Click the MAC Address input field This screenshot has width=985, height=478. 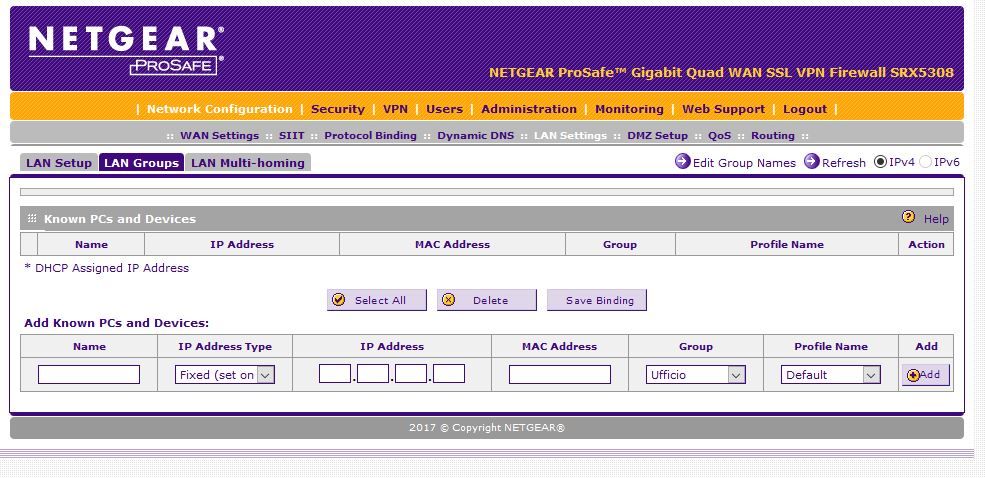pyautogui.click(x=560, y=374)
